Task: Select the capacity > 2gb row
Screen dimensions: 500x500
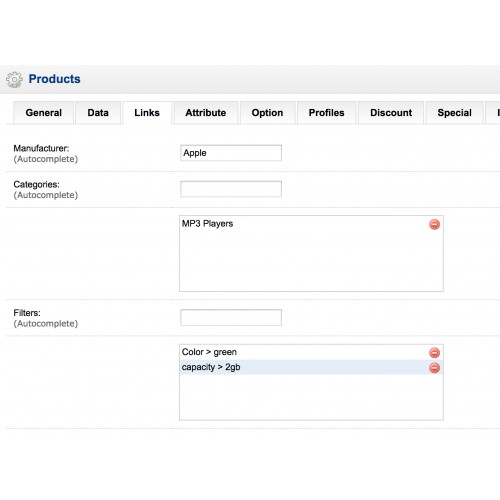Action: pyautogui.click(x=311, y=367)
